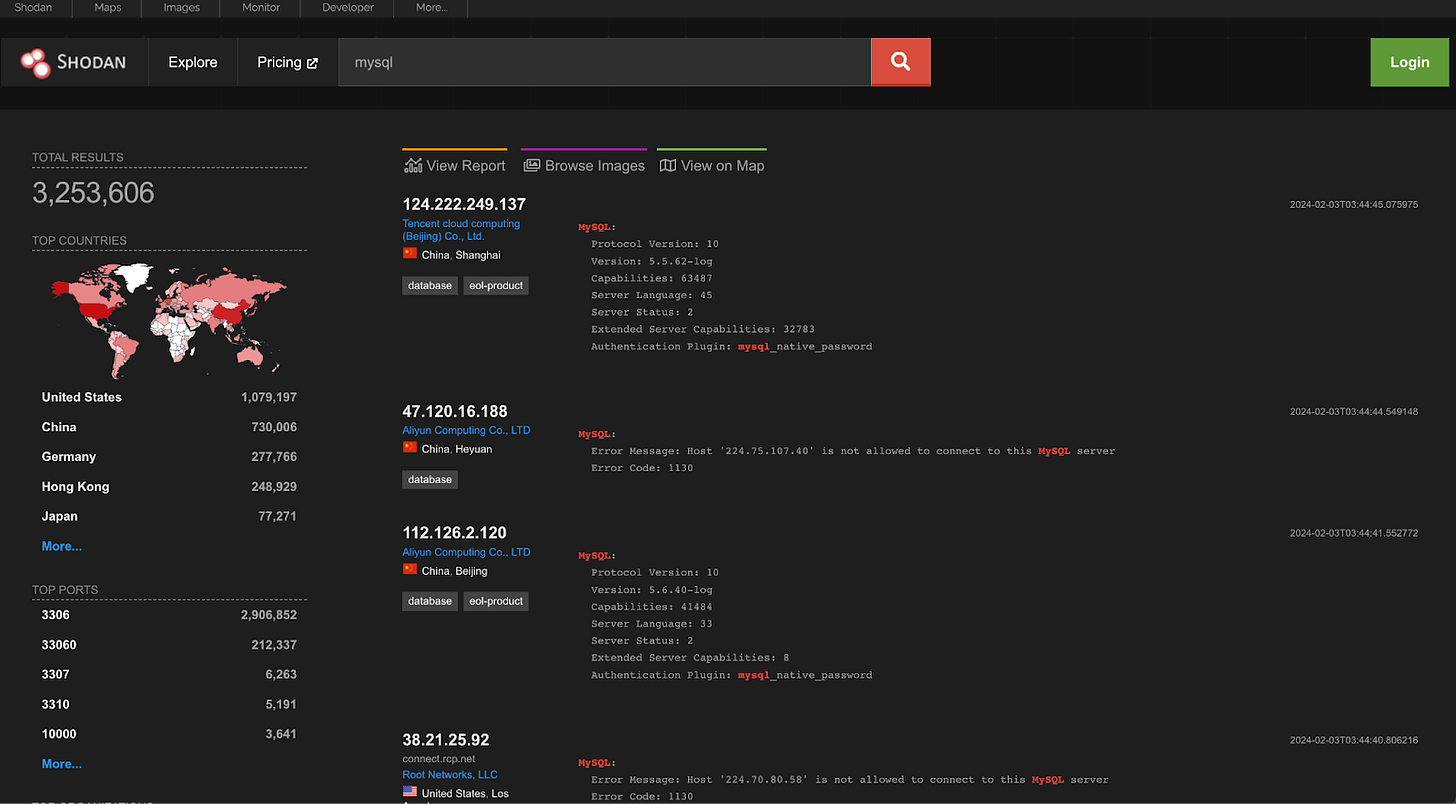
Task: Click the View Report chart icon
Action: click(413, 165)
